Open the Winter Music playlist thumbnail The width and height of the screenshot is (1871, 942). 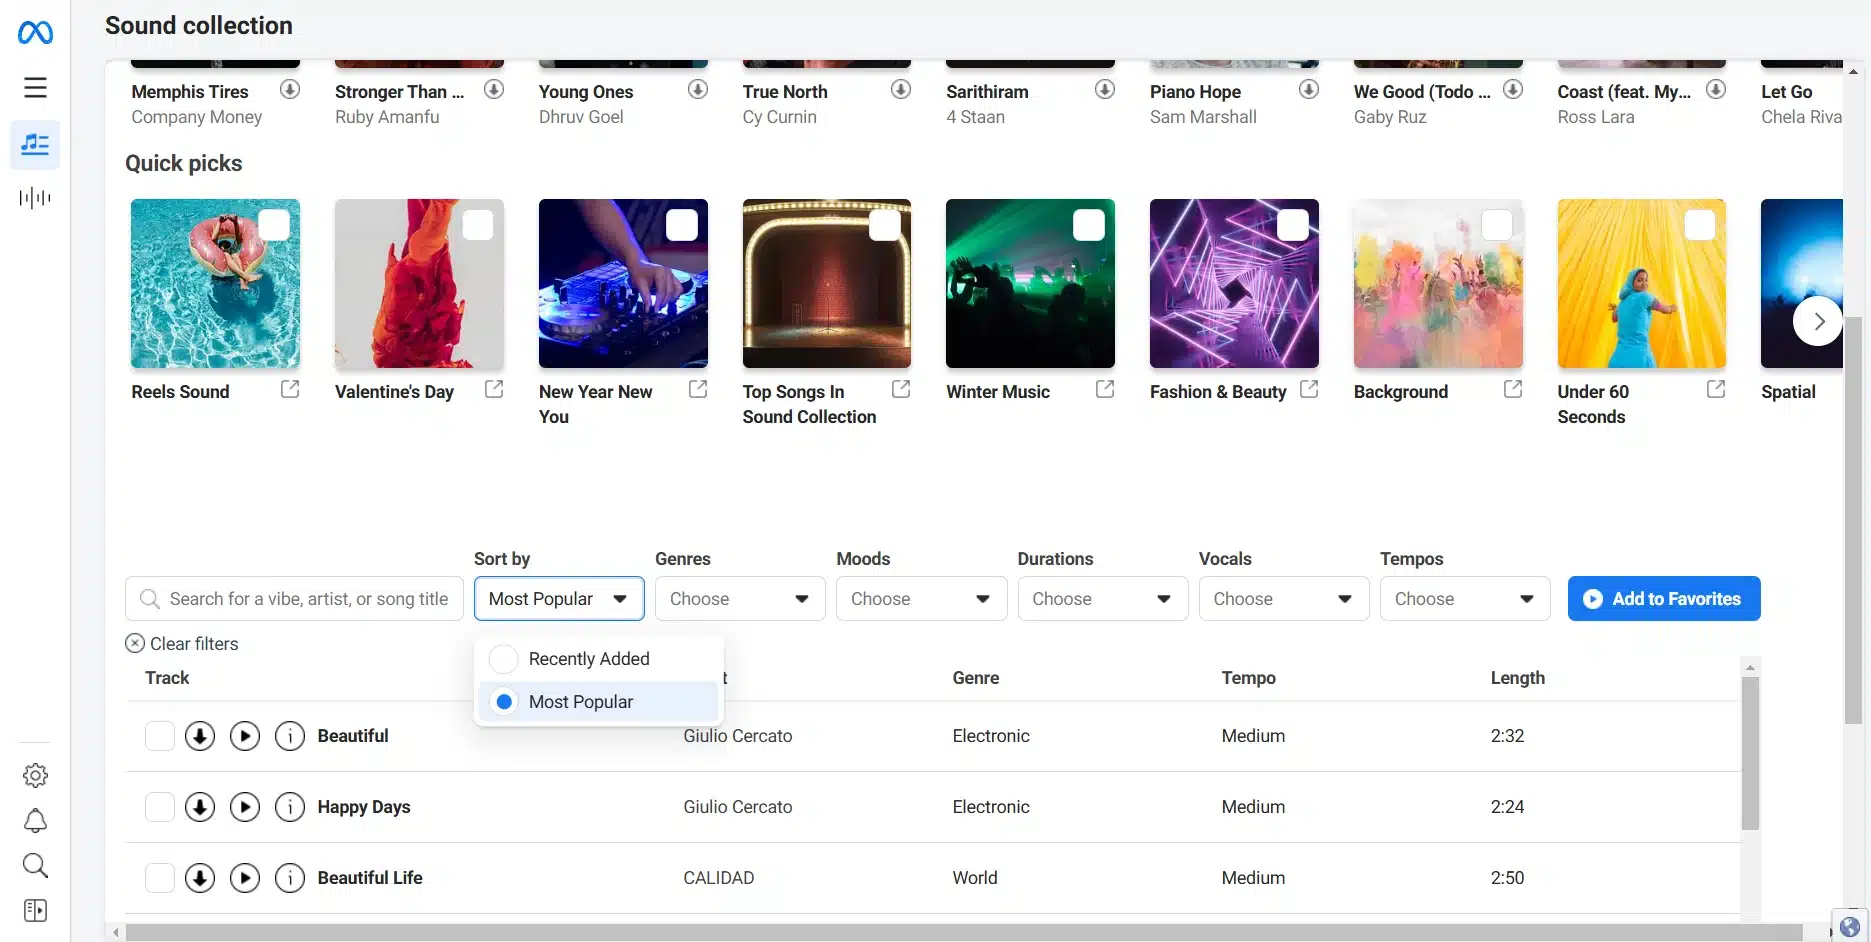click(1030, 284)
